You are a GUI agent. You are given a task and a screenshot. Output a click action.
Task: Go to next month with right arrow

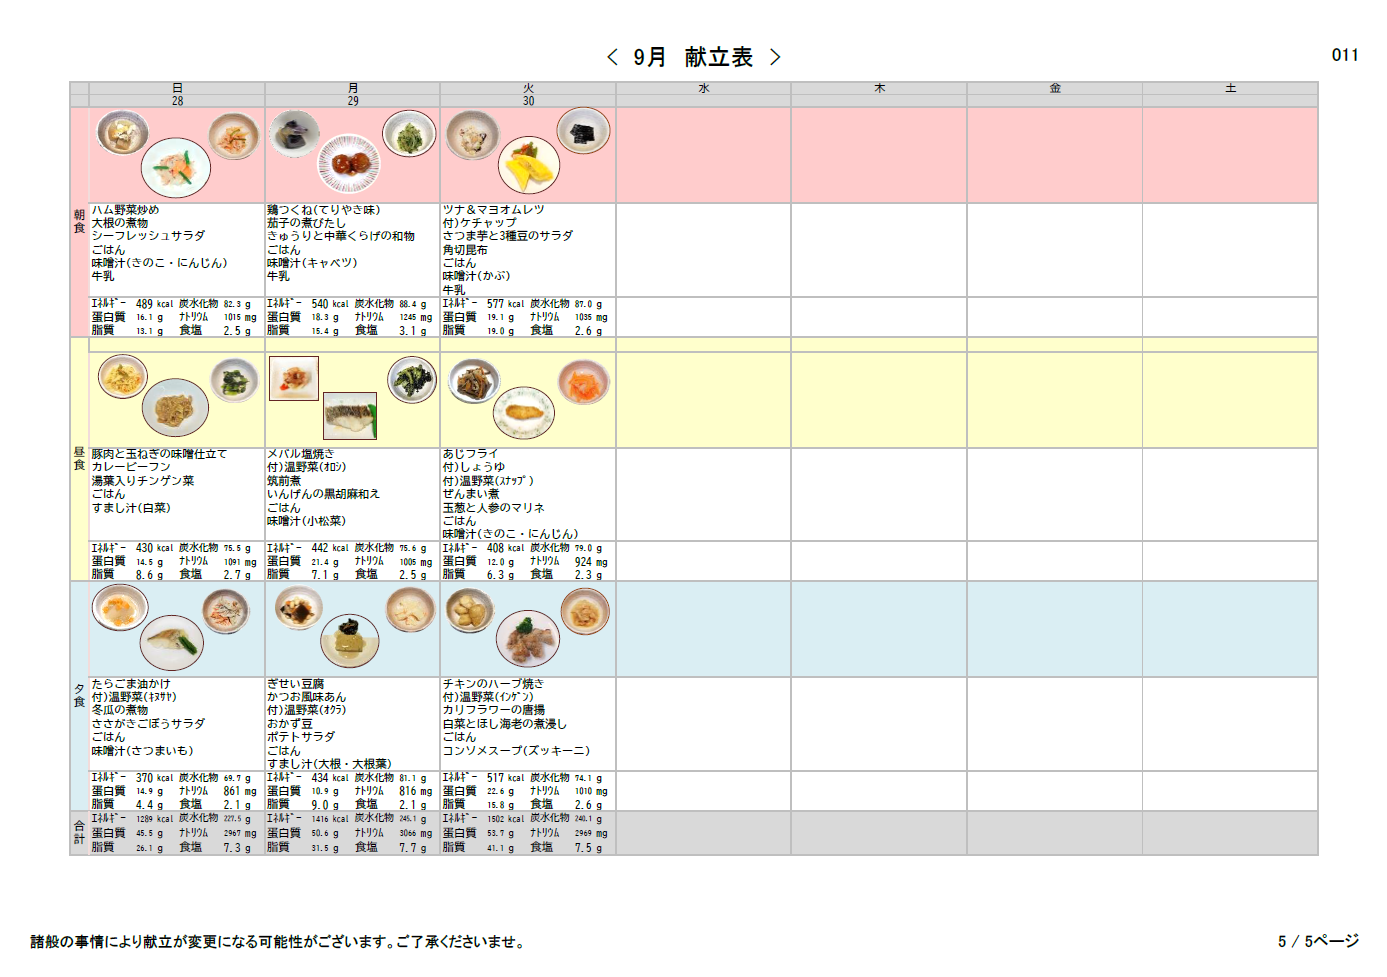(x=775, y=57)
